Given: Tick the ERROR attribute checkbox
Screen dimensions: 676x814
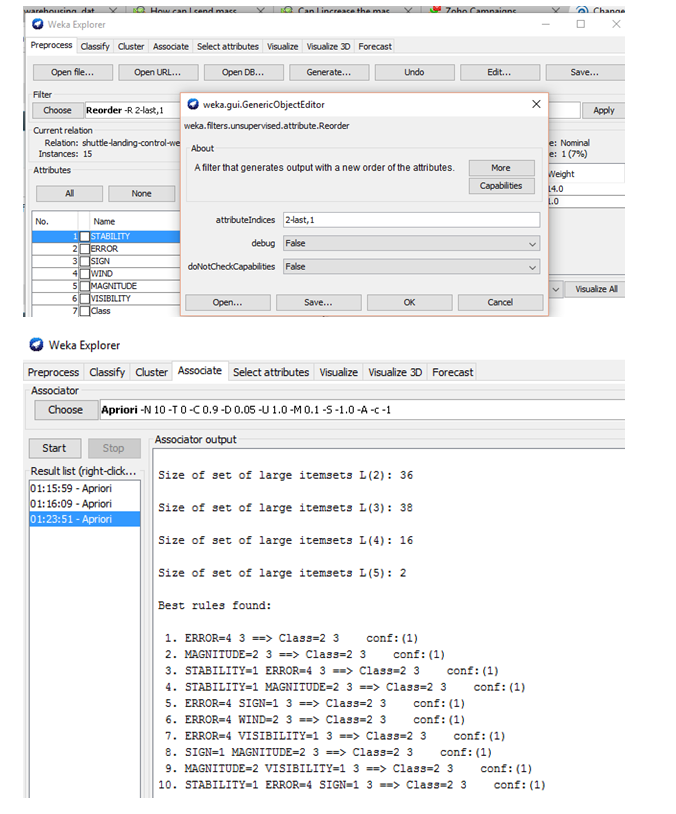Looking at the screenshot, I should [x=85, y=249].
